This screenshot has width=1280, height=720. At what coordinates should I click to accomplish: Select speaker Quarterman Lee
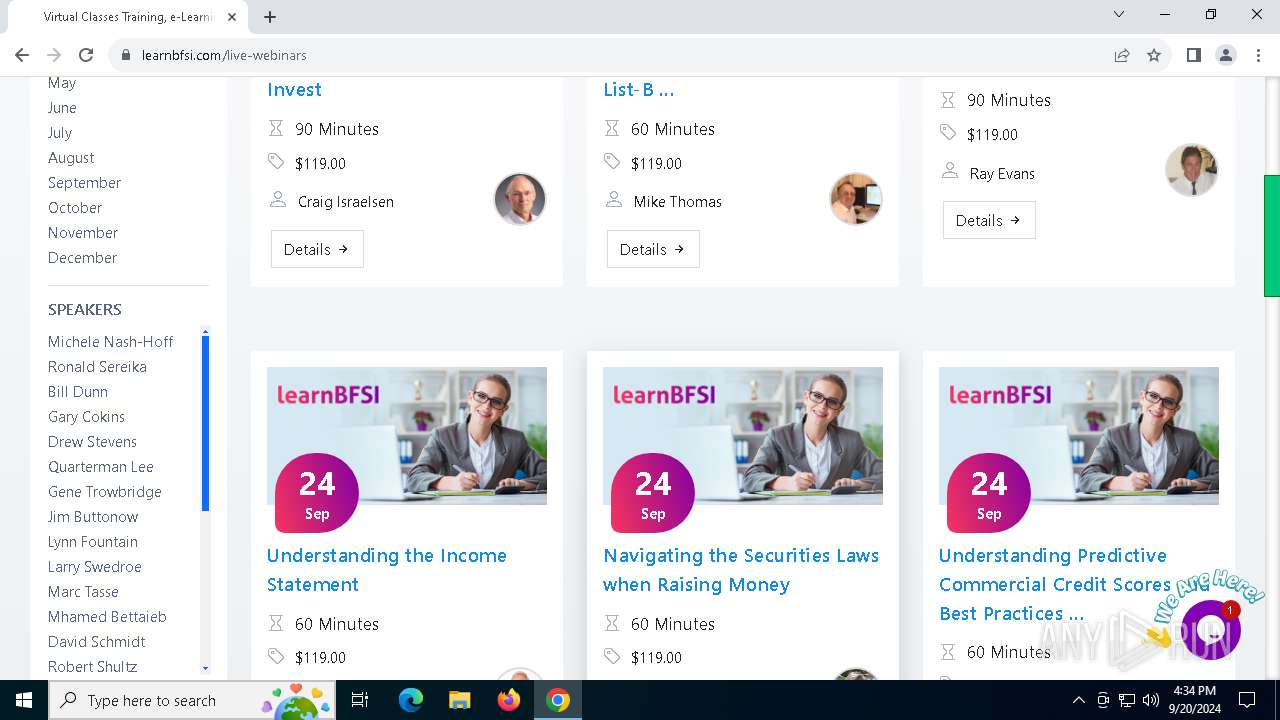point(101,467)
